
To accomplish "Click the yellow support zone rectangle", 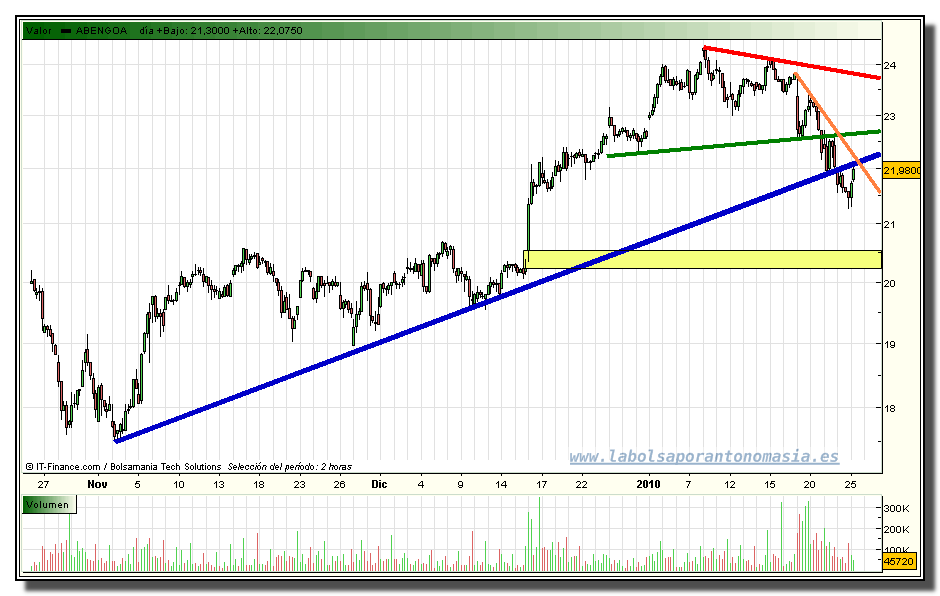I will click(703, 259).
